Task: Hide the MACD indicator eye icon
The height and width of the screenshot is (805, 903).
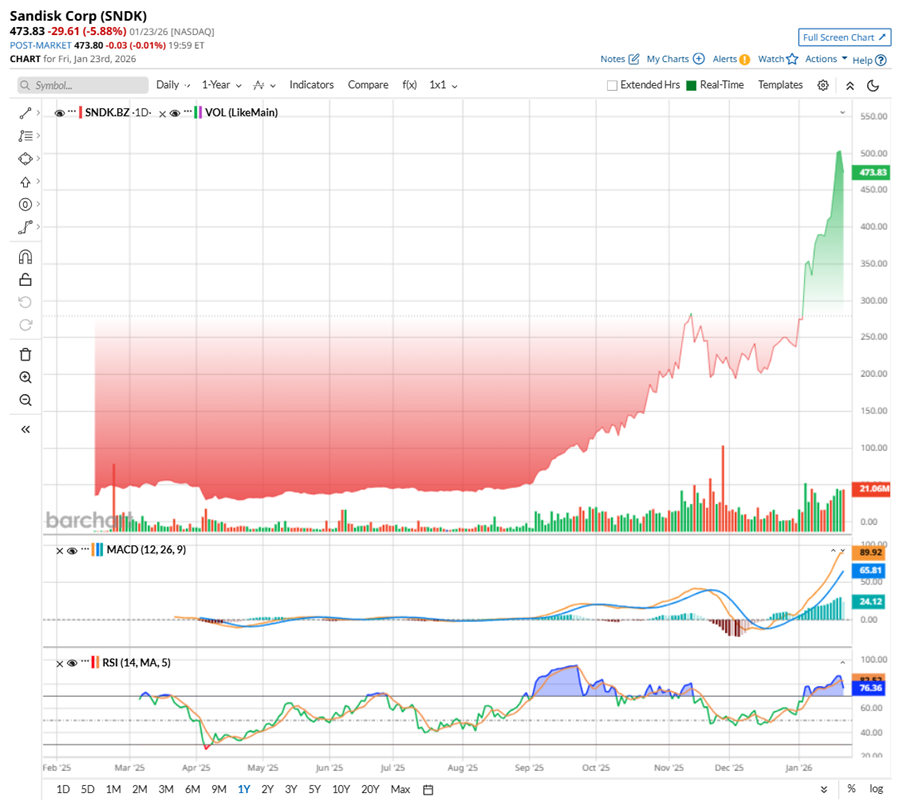Action: 72,550
